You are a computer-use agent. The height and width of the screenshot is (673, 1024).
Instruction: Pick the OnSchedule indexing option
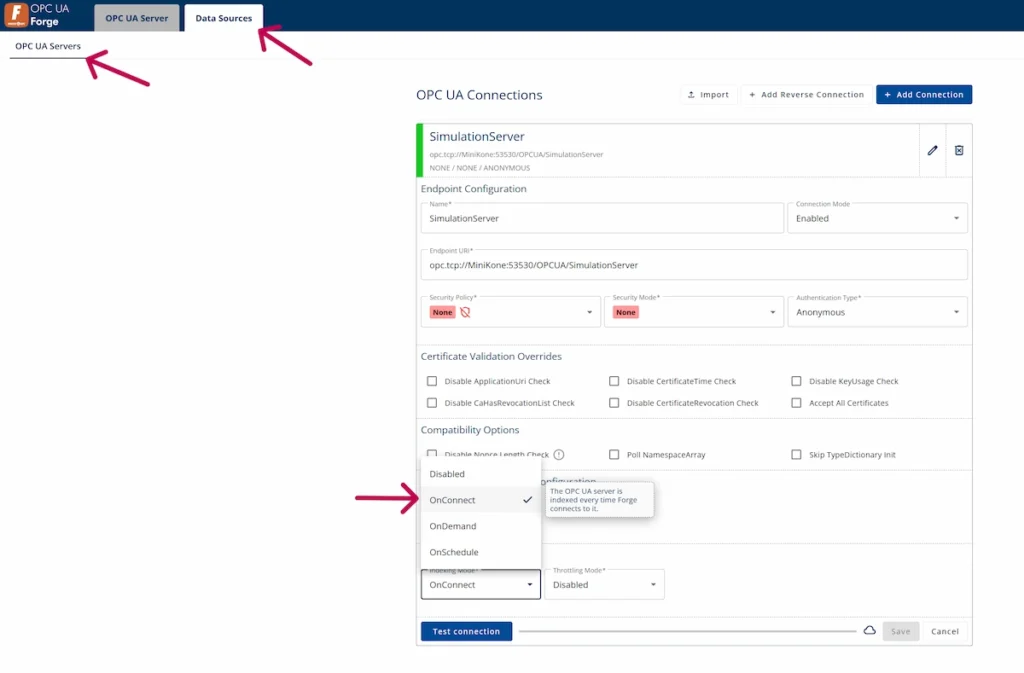pyautogui.click(x=481, y=552)
